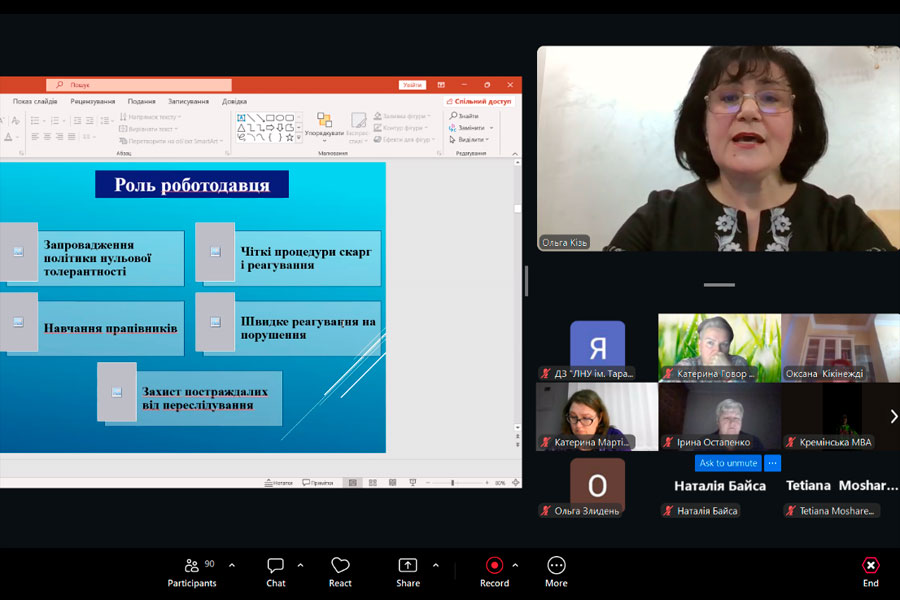Expand Chat options caret
The height and width of the screenshot is (600, 900).
click(x=300, y=566)
